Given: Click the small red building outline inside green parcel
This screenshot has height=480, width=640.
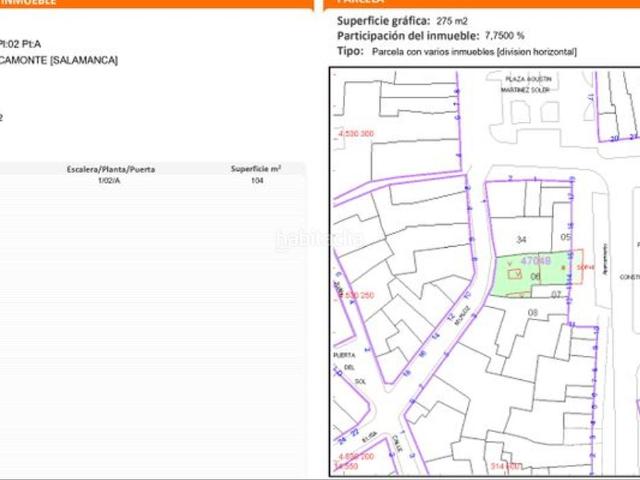Looking at the screenshot, I should (x=514, y=273).
